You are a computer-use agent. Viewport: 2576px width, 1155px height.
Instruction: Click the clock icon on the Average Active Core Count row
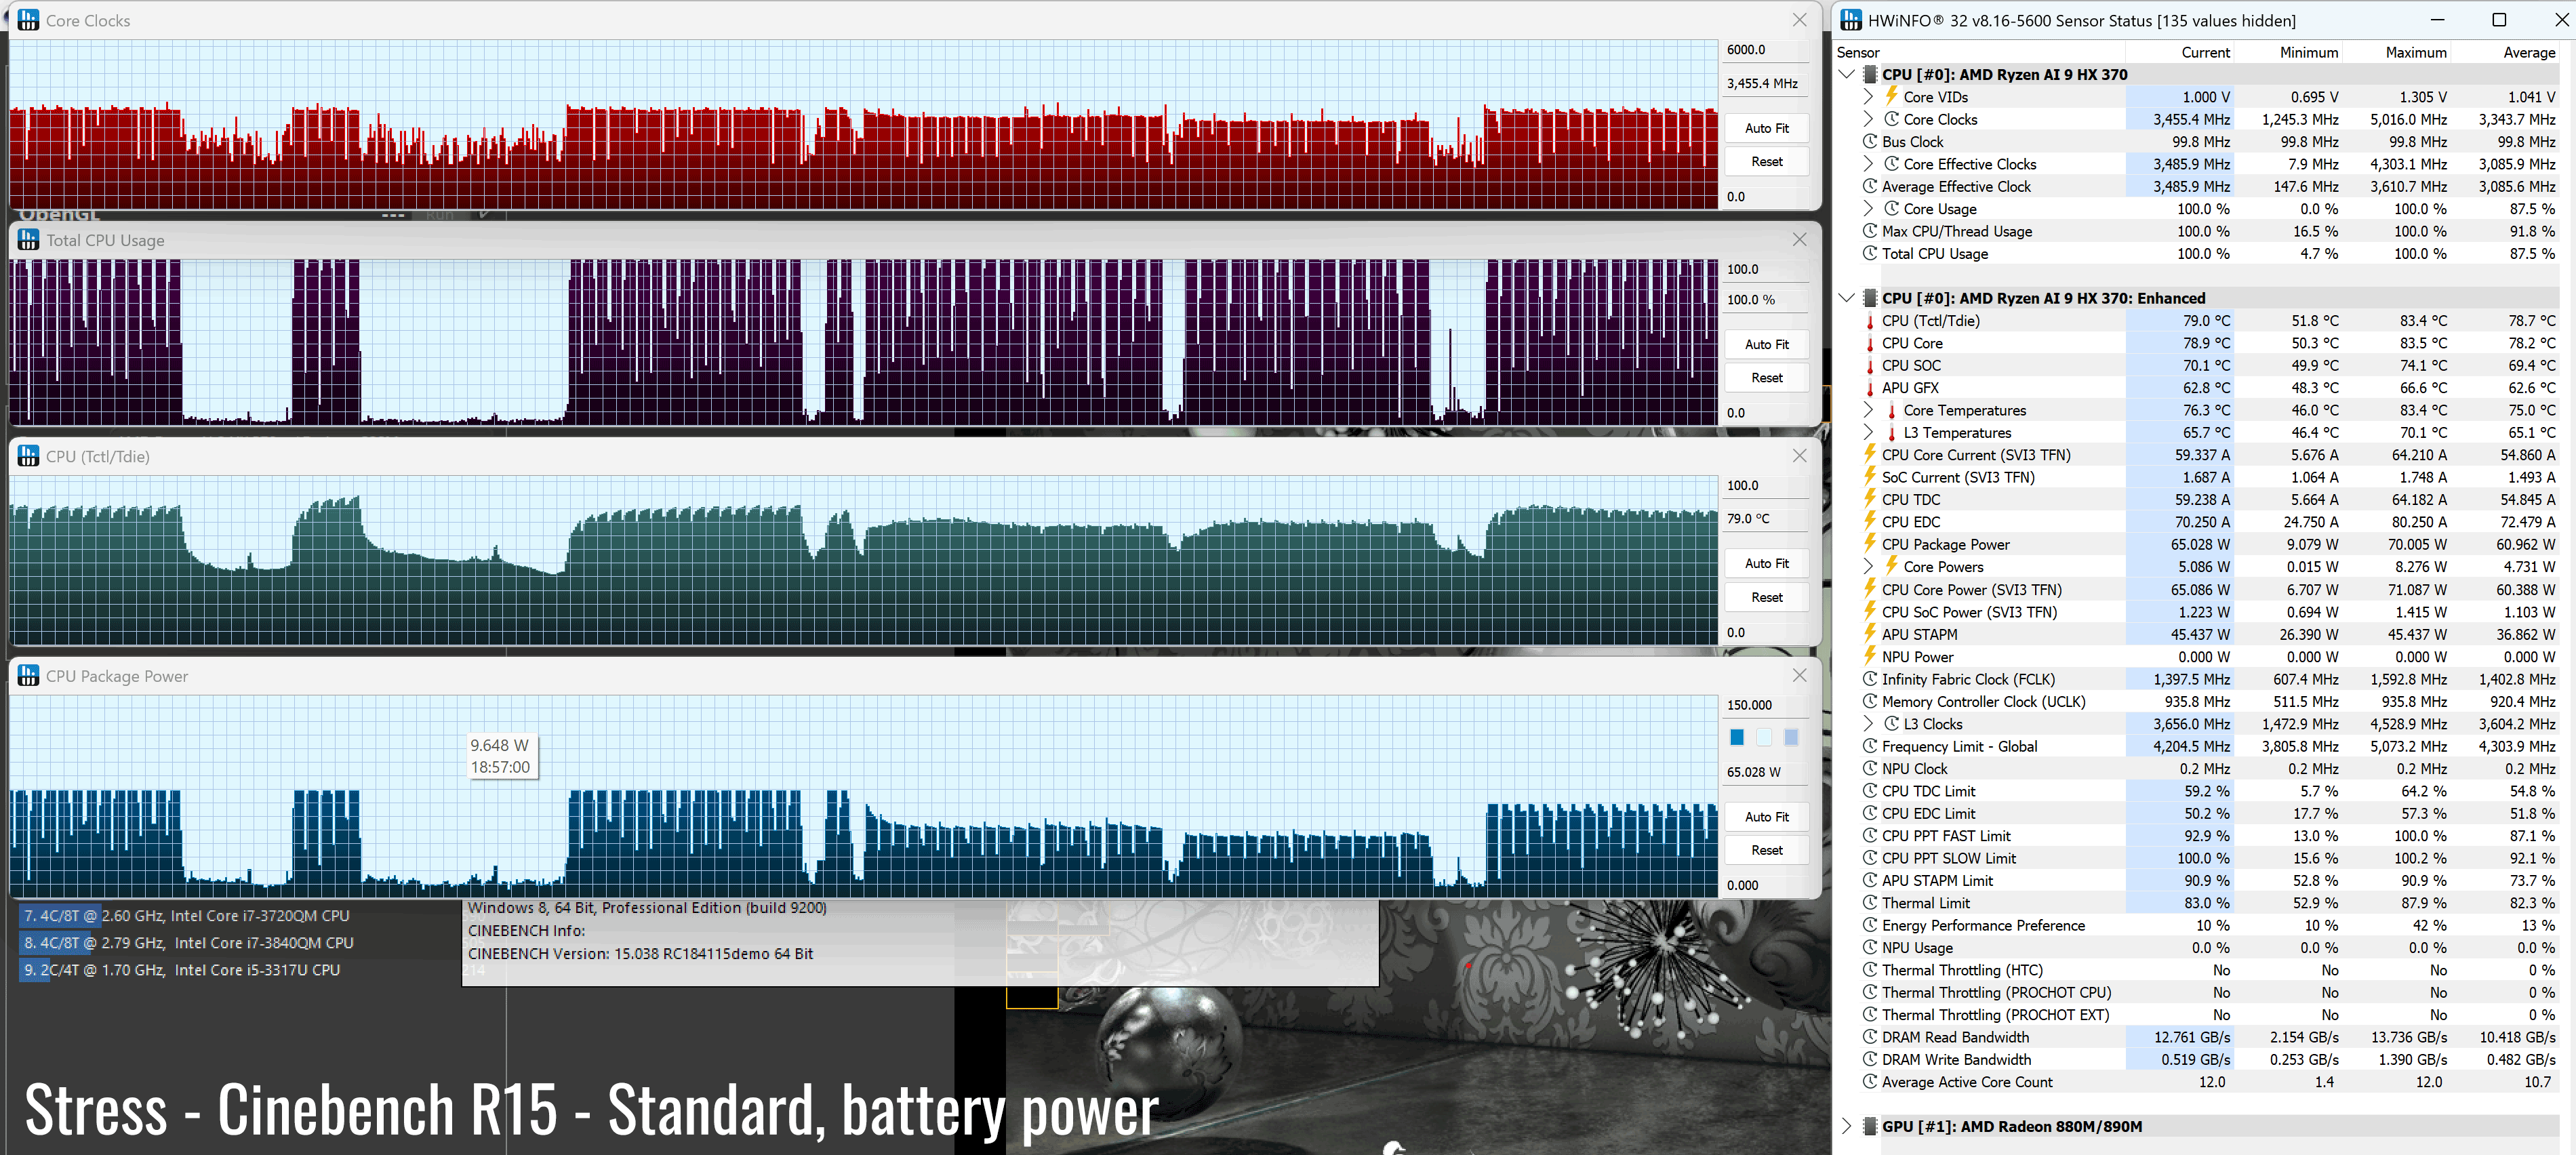(1870, 1082)
